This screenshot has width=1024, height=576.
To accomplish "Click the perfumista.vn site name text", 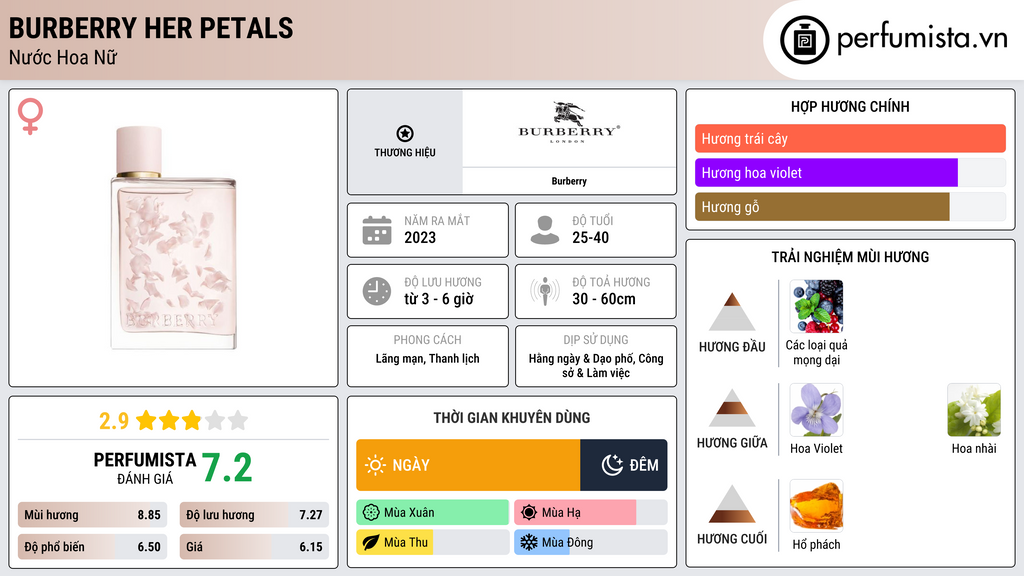I will click(921, 39).
